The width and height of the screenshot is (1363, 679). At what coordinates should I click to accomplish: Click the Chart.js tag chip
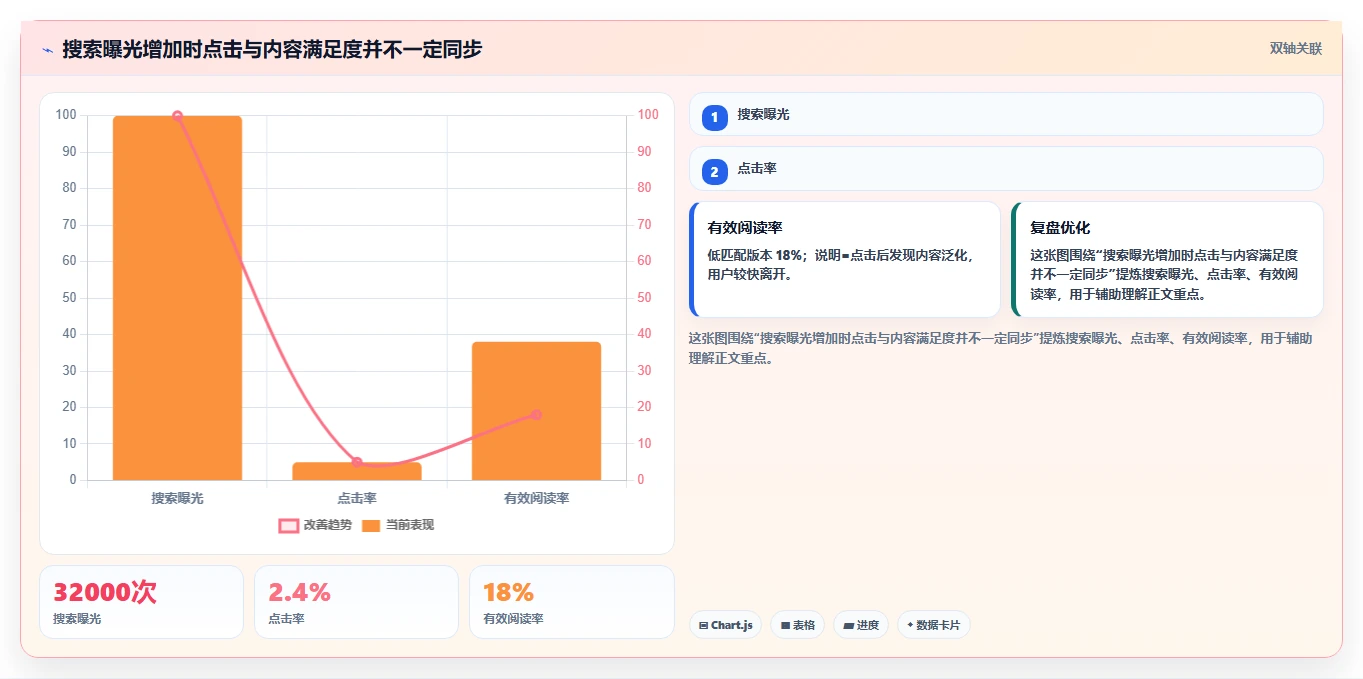pyautogui.click(x=725, y=625)
